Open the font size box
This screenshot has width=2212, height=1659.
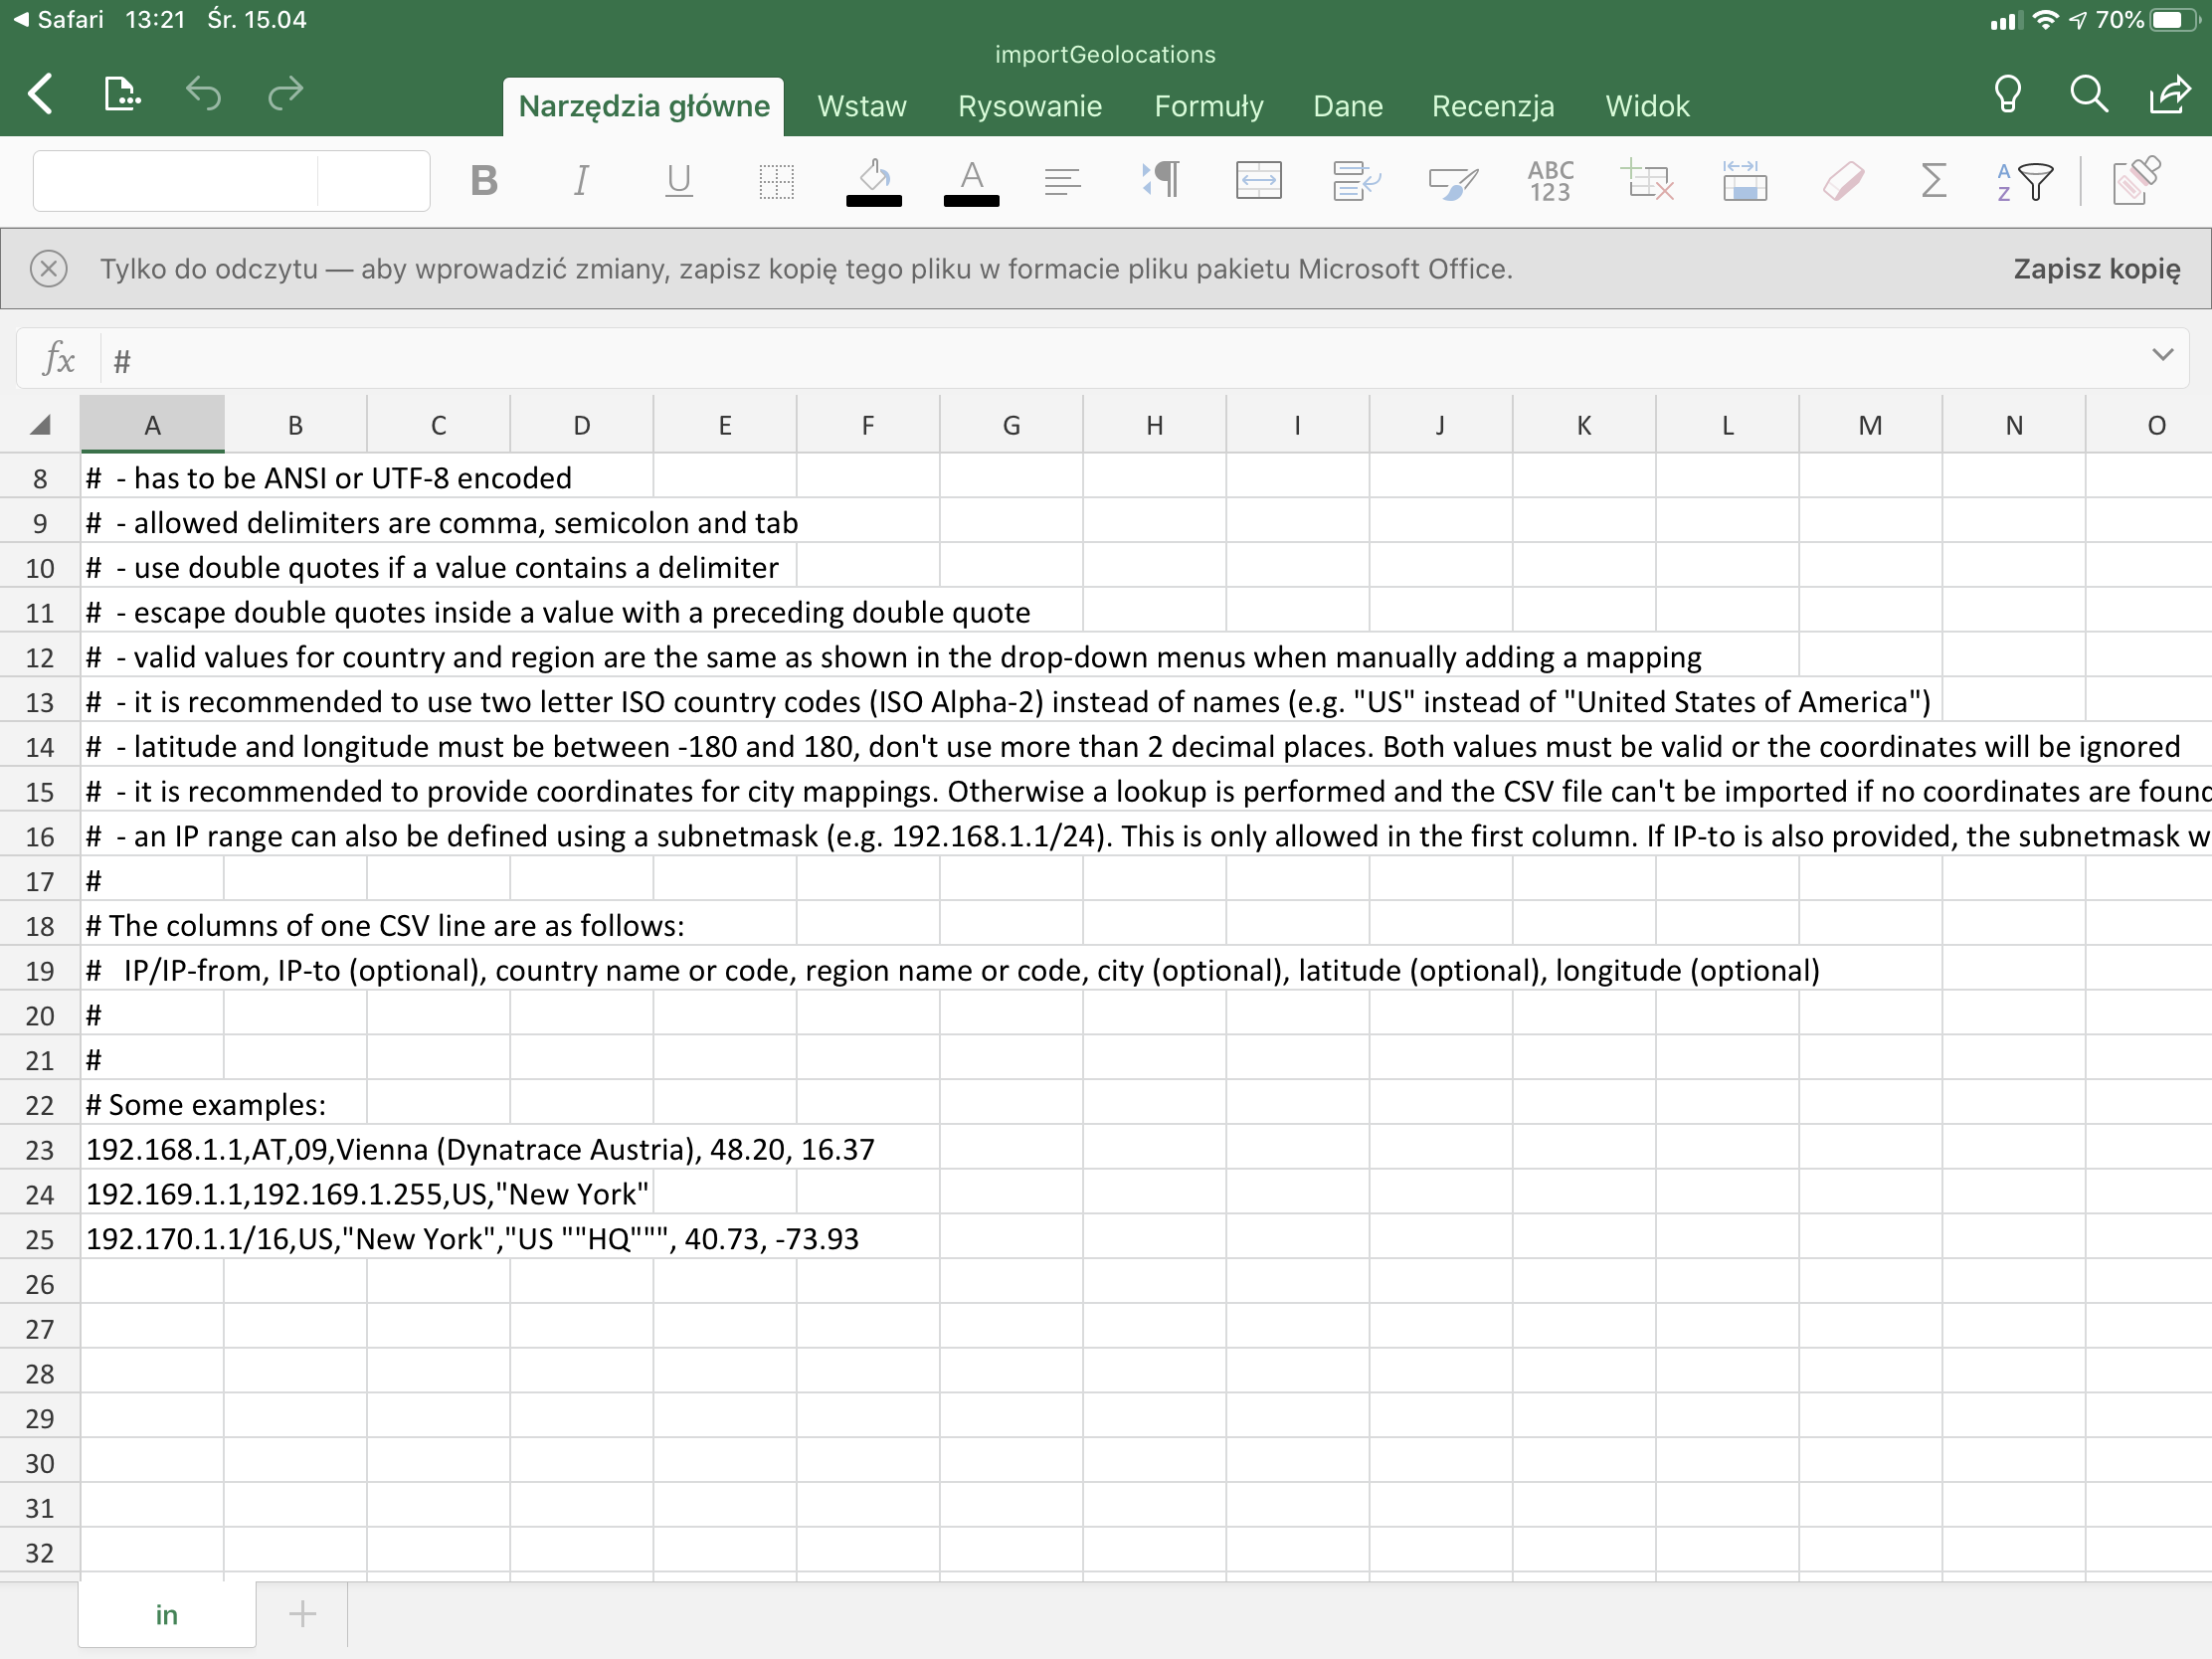(x=374, y=181)
